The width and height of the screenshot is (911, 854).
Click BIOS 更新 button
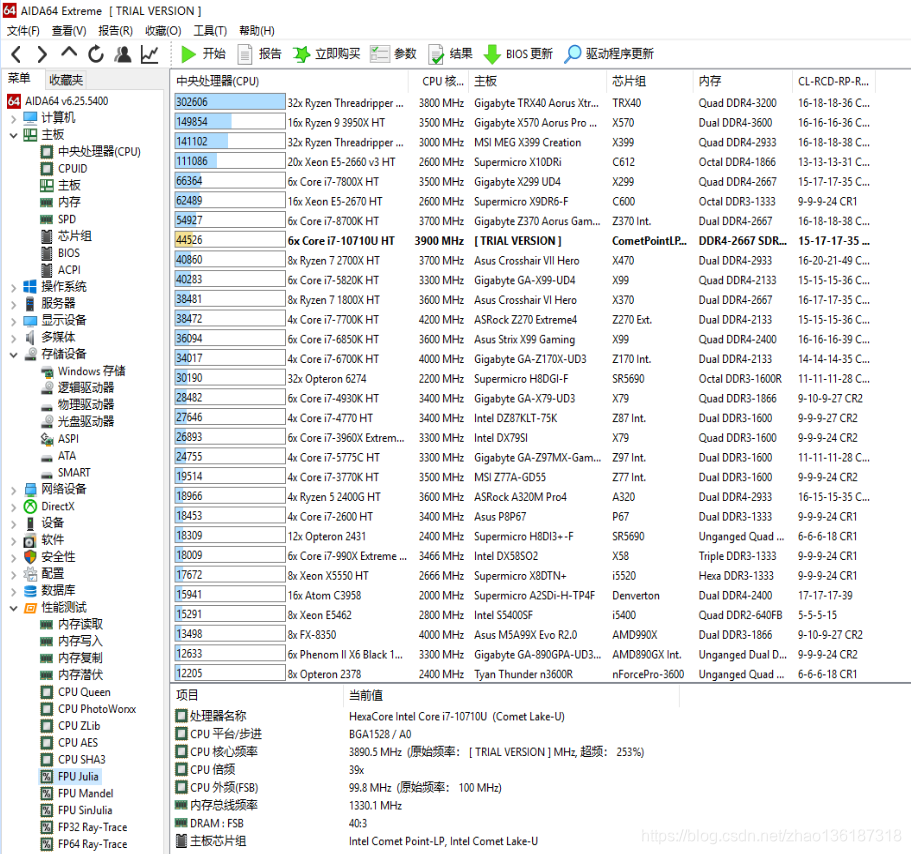[x=518, y=54]
